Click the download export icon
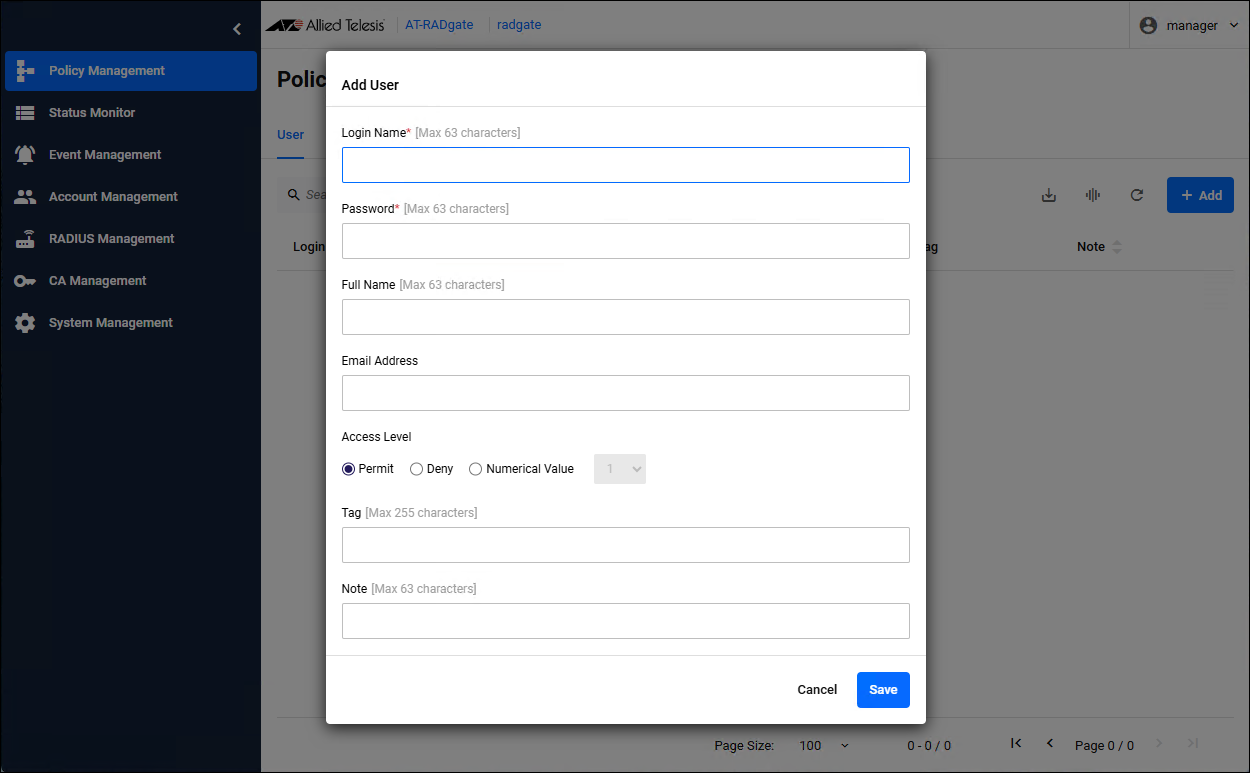Image resolution: width=1250 pixels, height=773 pixels. [x=1049, y=195]
